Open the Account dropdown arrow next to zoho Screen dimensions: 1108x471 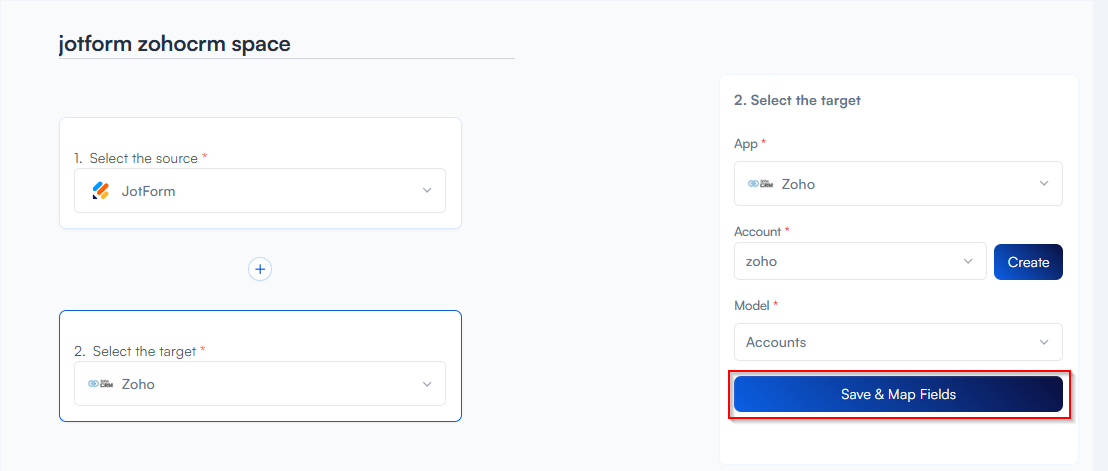(x=968, y=262)
